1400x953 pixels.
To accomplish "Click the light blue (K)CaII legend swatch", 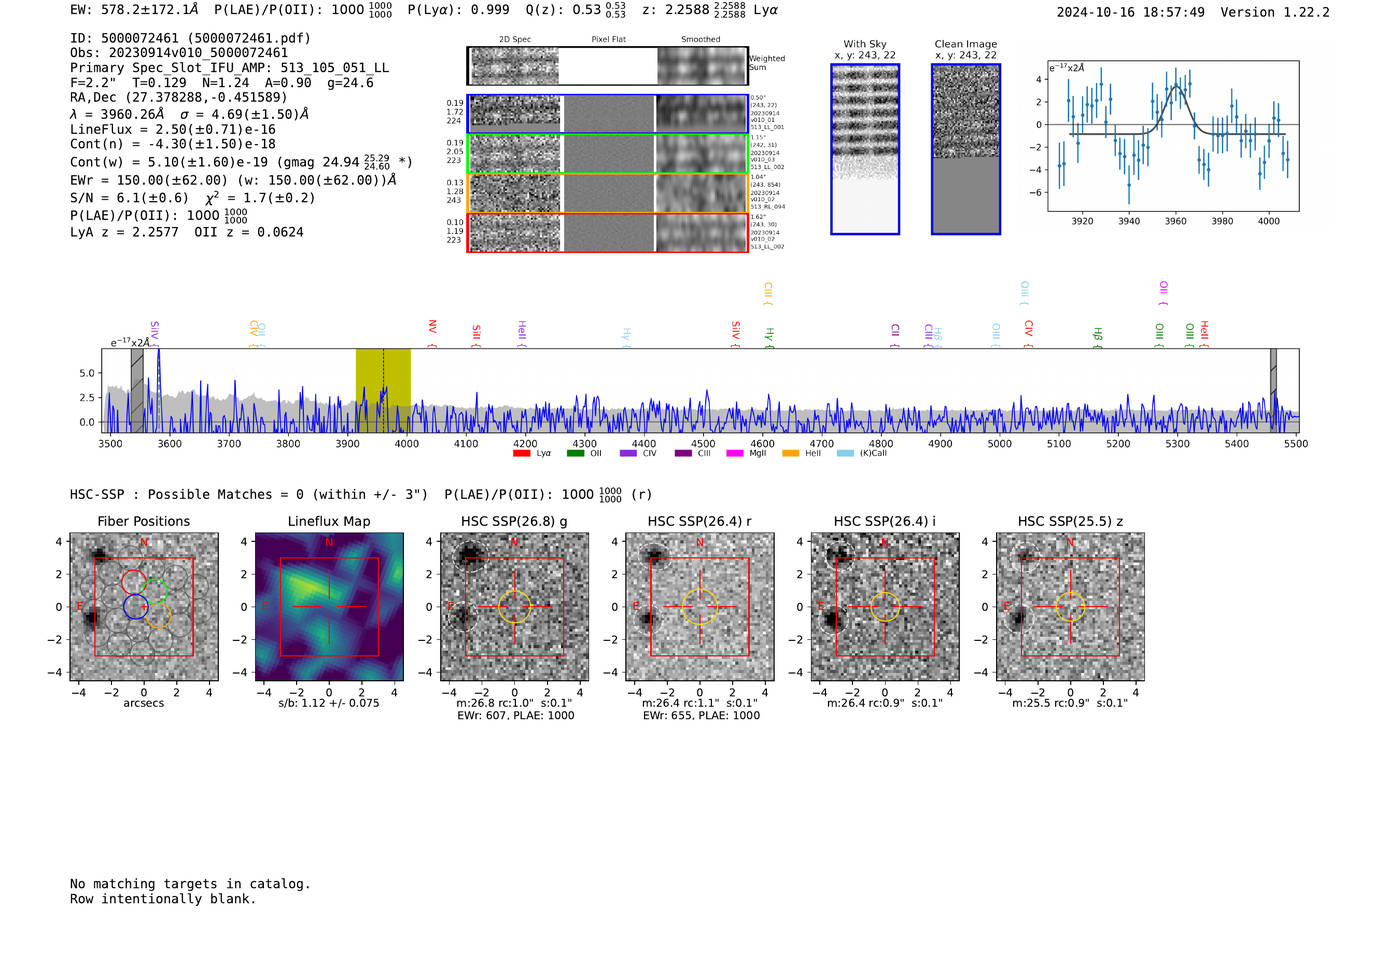I will [845, 453].
